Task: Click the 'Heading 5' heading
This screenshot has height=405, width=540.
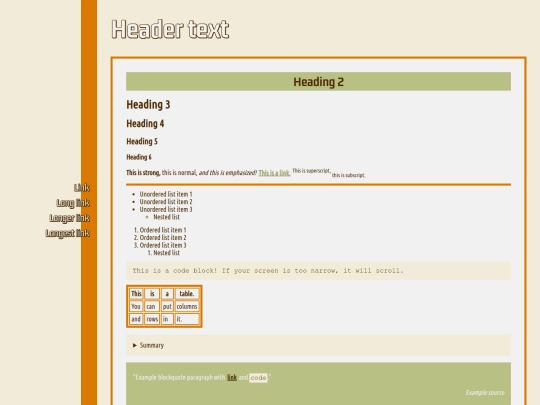Action: (142, 142)
